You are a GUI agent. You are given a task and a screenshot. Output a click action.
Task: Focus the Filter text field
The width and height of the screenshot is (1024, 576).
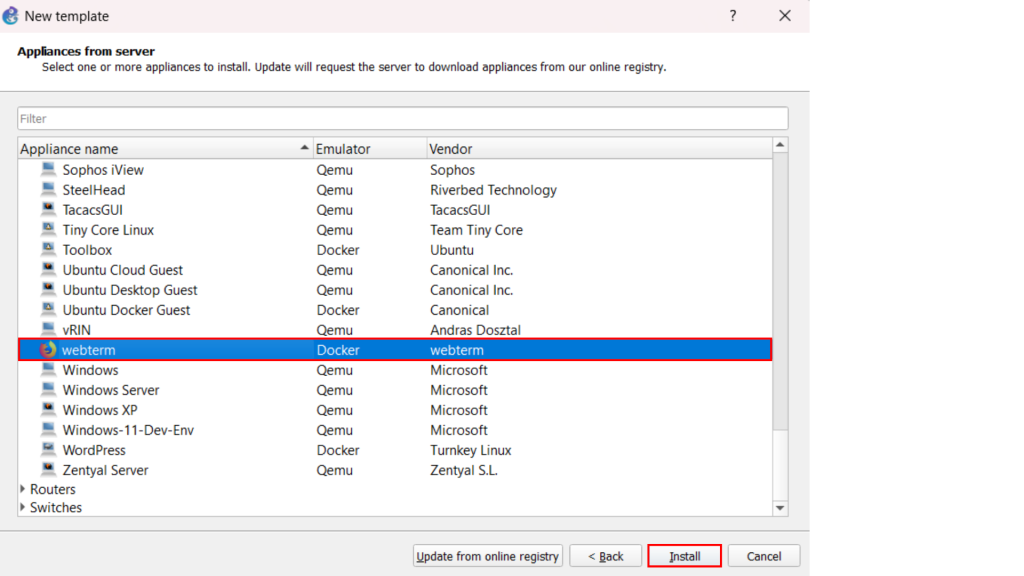click(402, 118)
